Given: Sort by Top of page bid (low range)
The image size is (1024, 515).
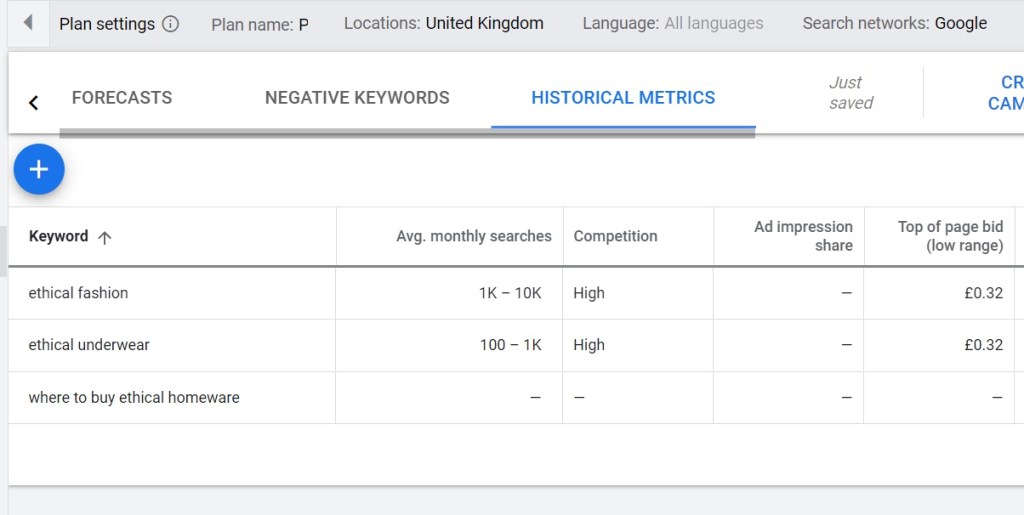Looking at the screenshot, I should [x=949, y=236].
